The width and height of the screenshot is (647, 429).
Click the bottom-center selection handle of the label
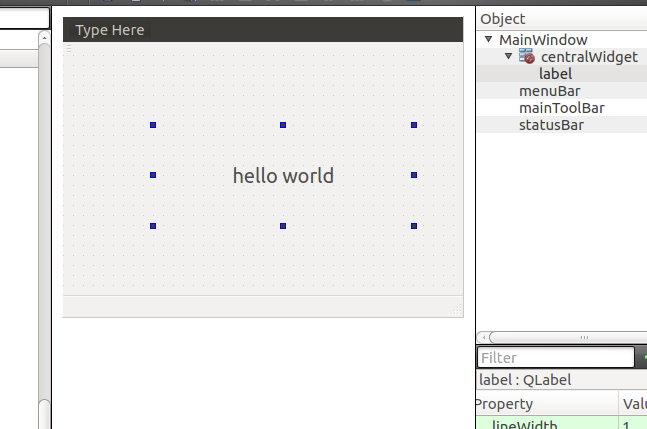tap(283, 227)
